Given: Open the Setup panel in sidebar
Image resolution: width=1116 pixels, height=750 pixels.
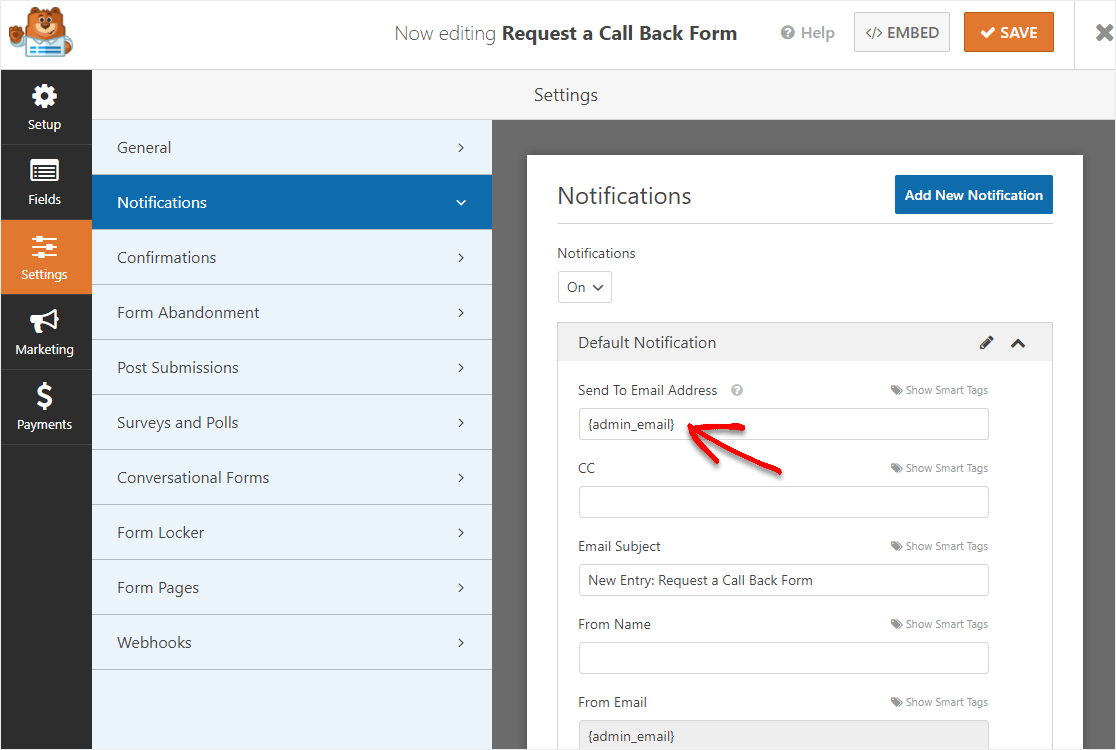Looking at the screenshot, I should [x=44, y=105].
